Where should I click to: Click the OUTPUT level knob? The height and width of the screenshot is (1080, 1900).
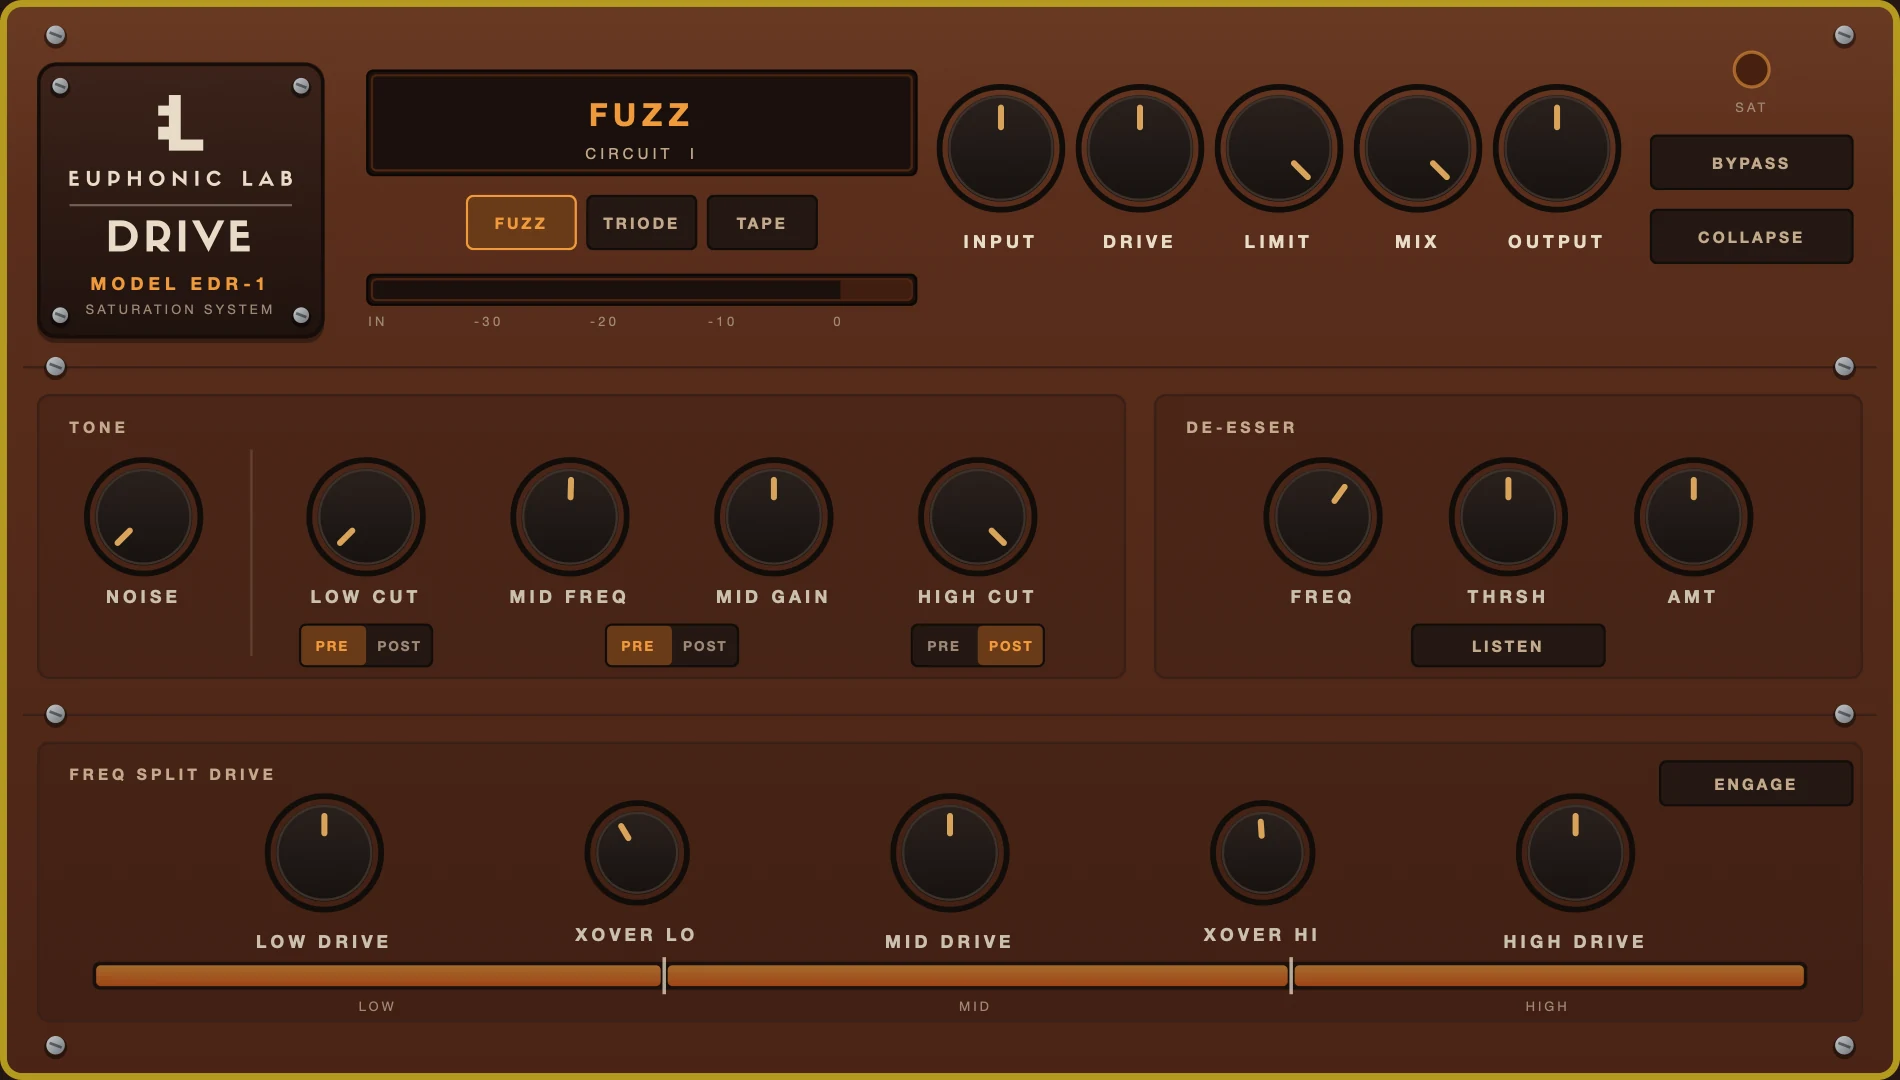1556,148
